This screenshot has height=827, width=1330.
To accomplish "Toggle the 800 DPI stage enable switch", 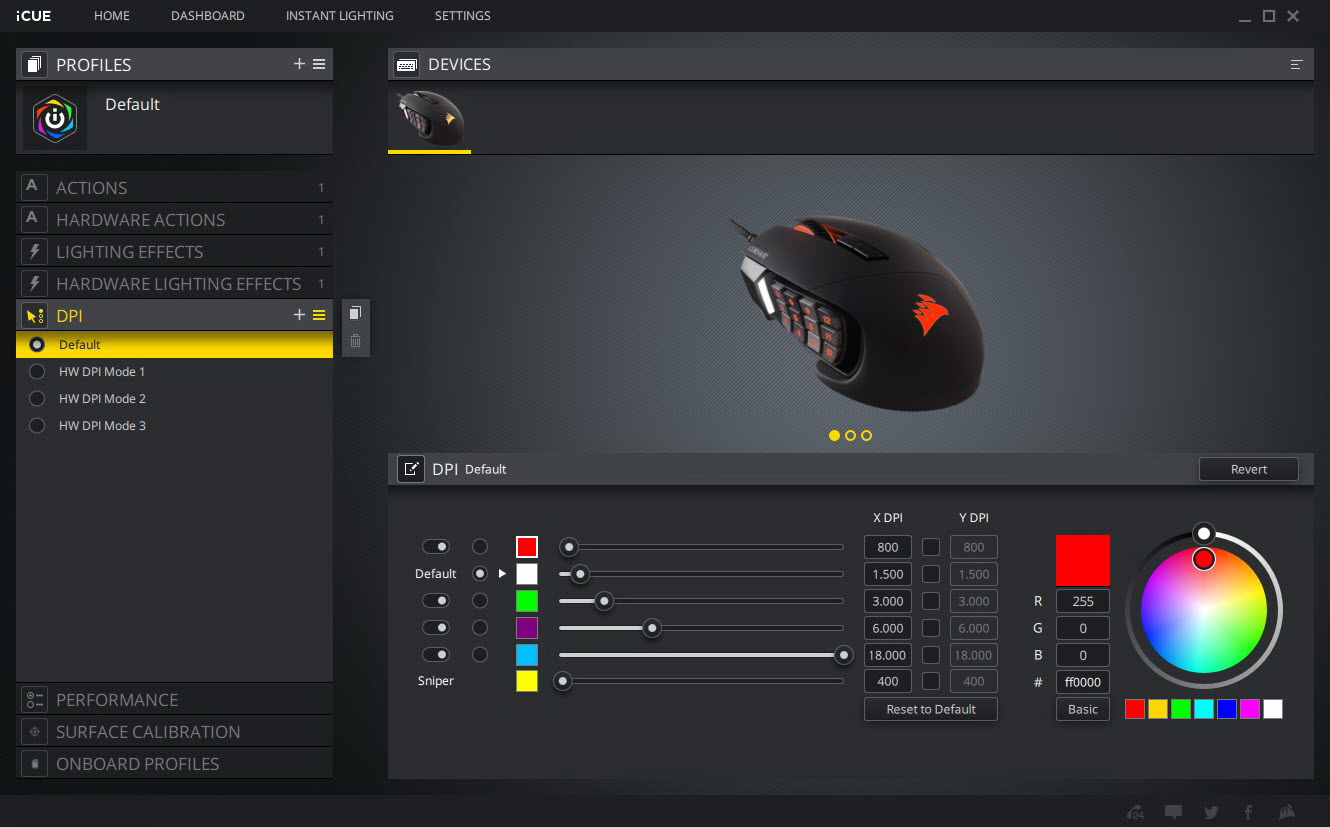I will pyautogui.click(x=436, y=547).
